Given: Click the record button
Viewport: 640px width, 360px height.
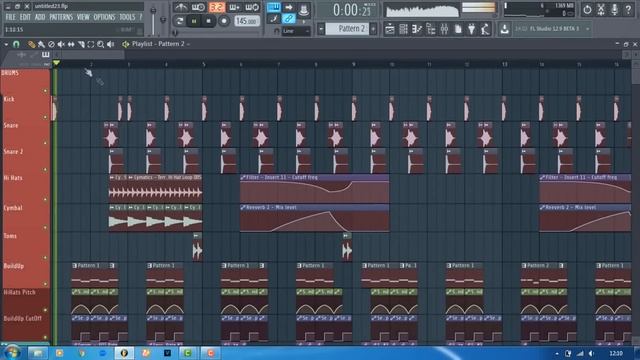Looking at the screenshot, I should [224, 21].
